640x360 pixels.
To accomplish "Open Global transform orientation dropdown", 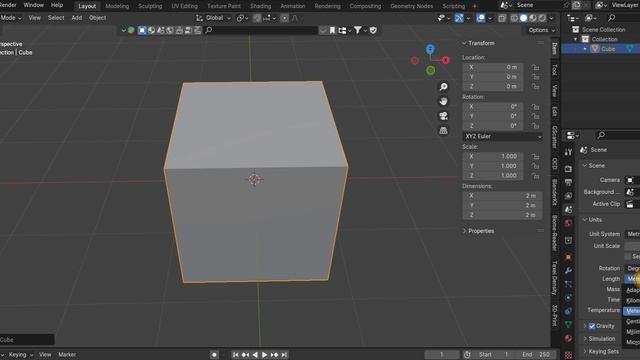I will (x=213, y=18).
